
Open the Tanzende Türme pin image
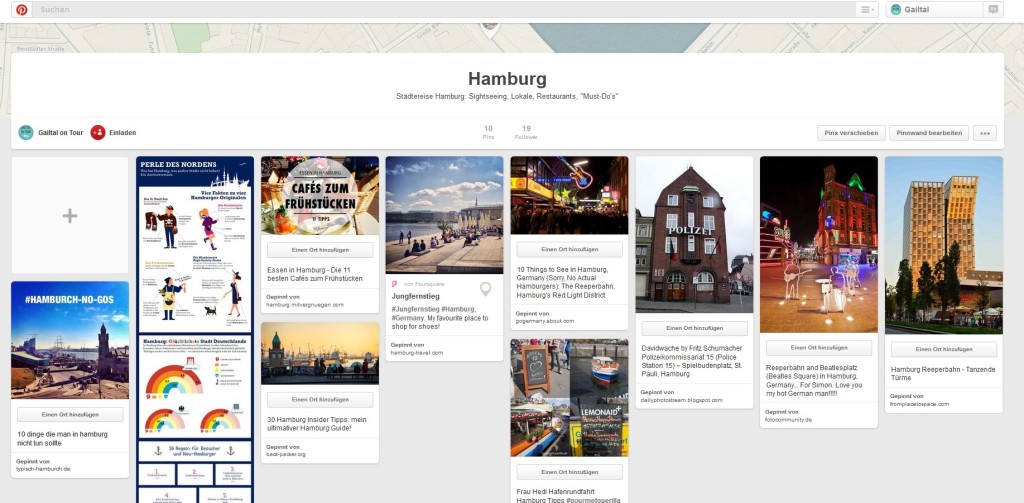[x=944, y=246]
